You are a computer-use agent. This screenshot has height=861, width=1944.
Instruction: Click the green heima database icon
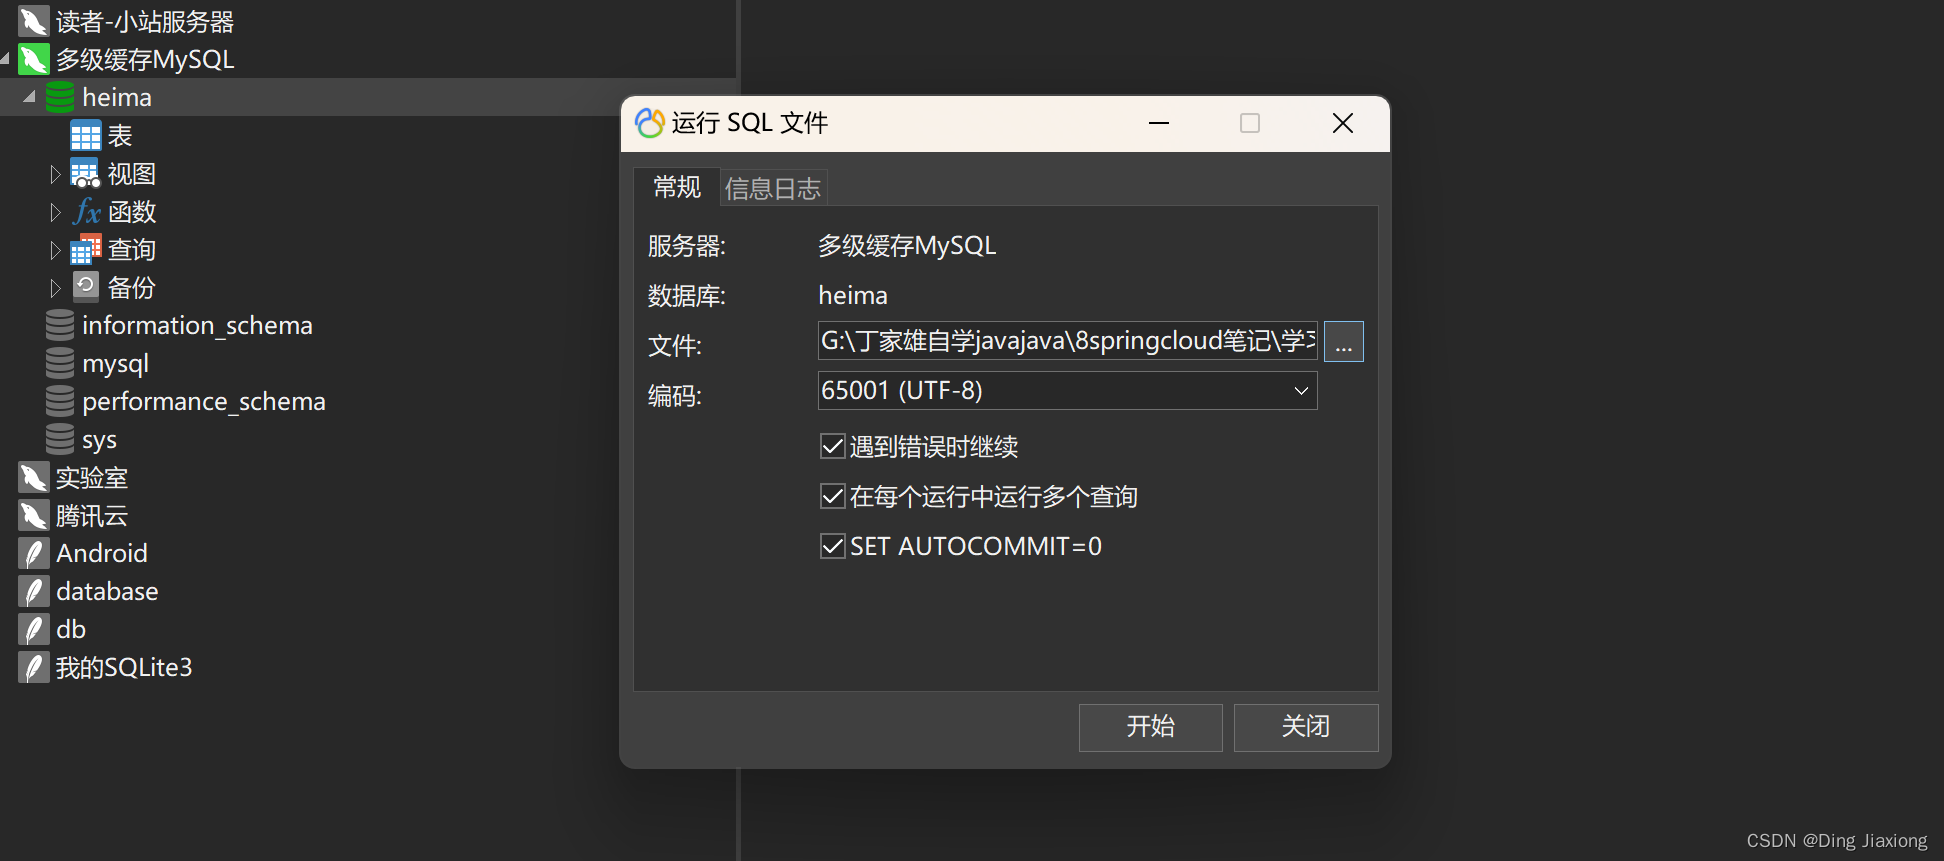[x=60, y=97]
